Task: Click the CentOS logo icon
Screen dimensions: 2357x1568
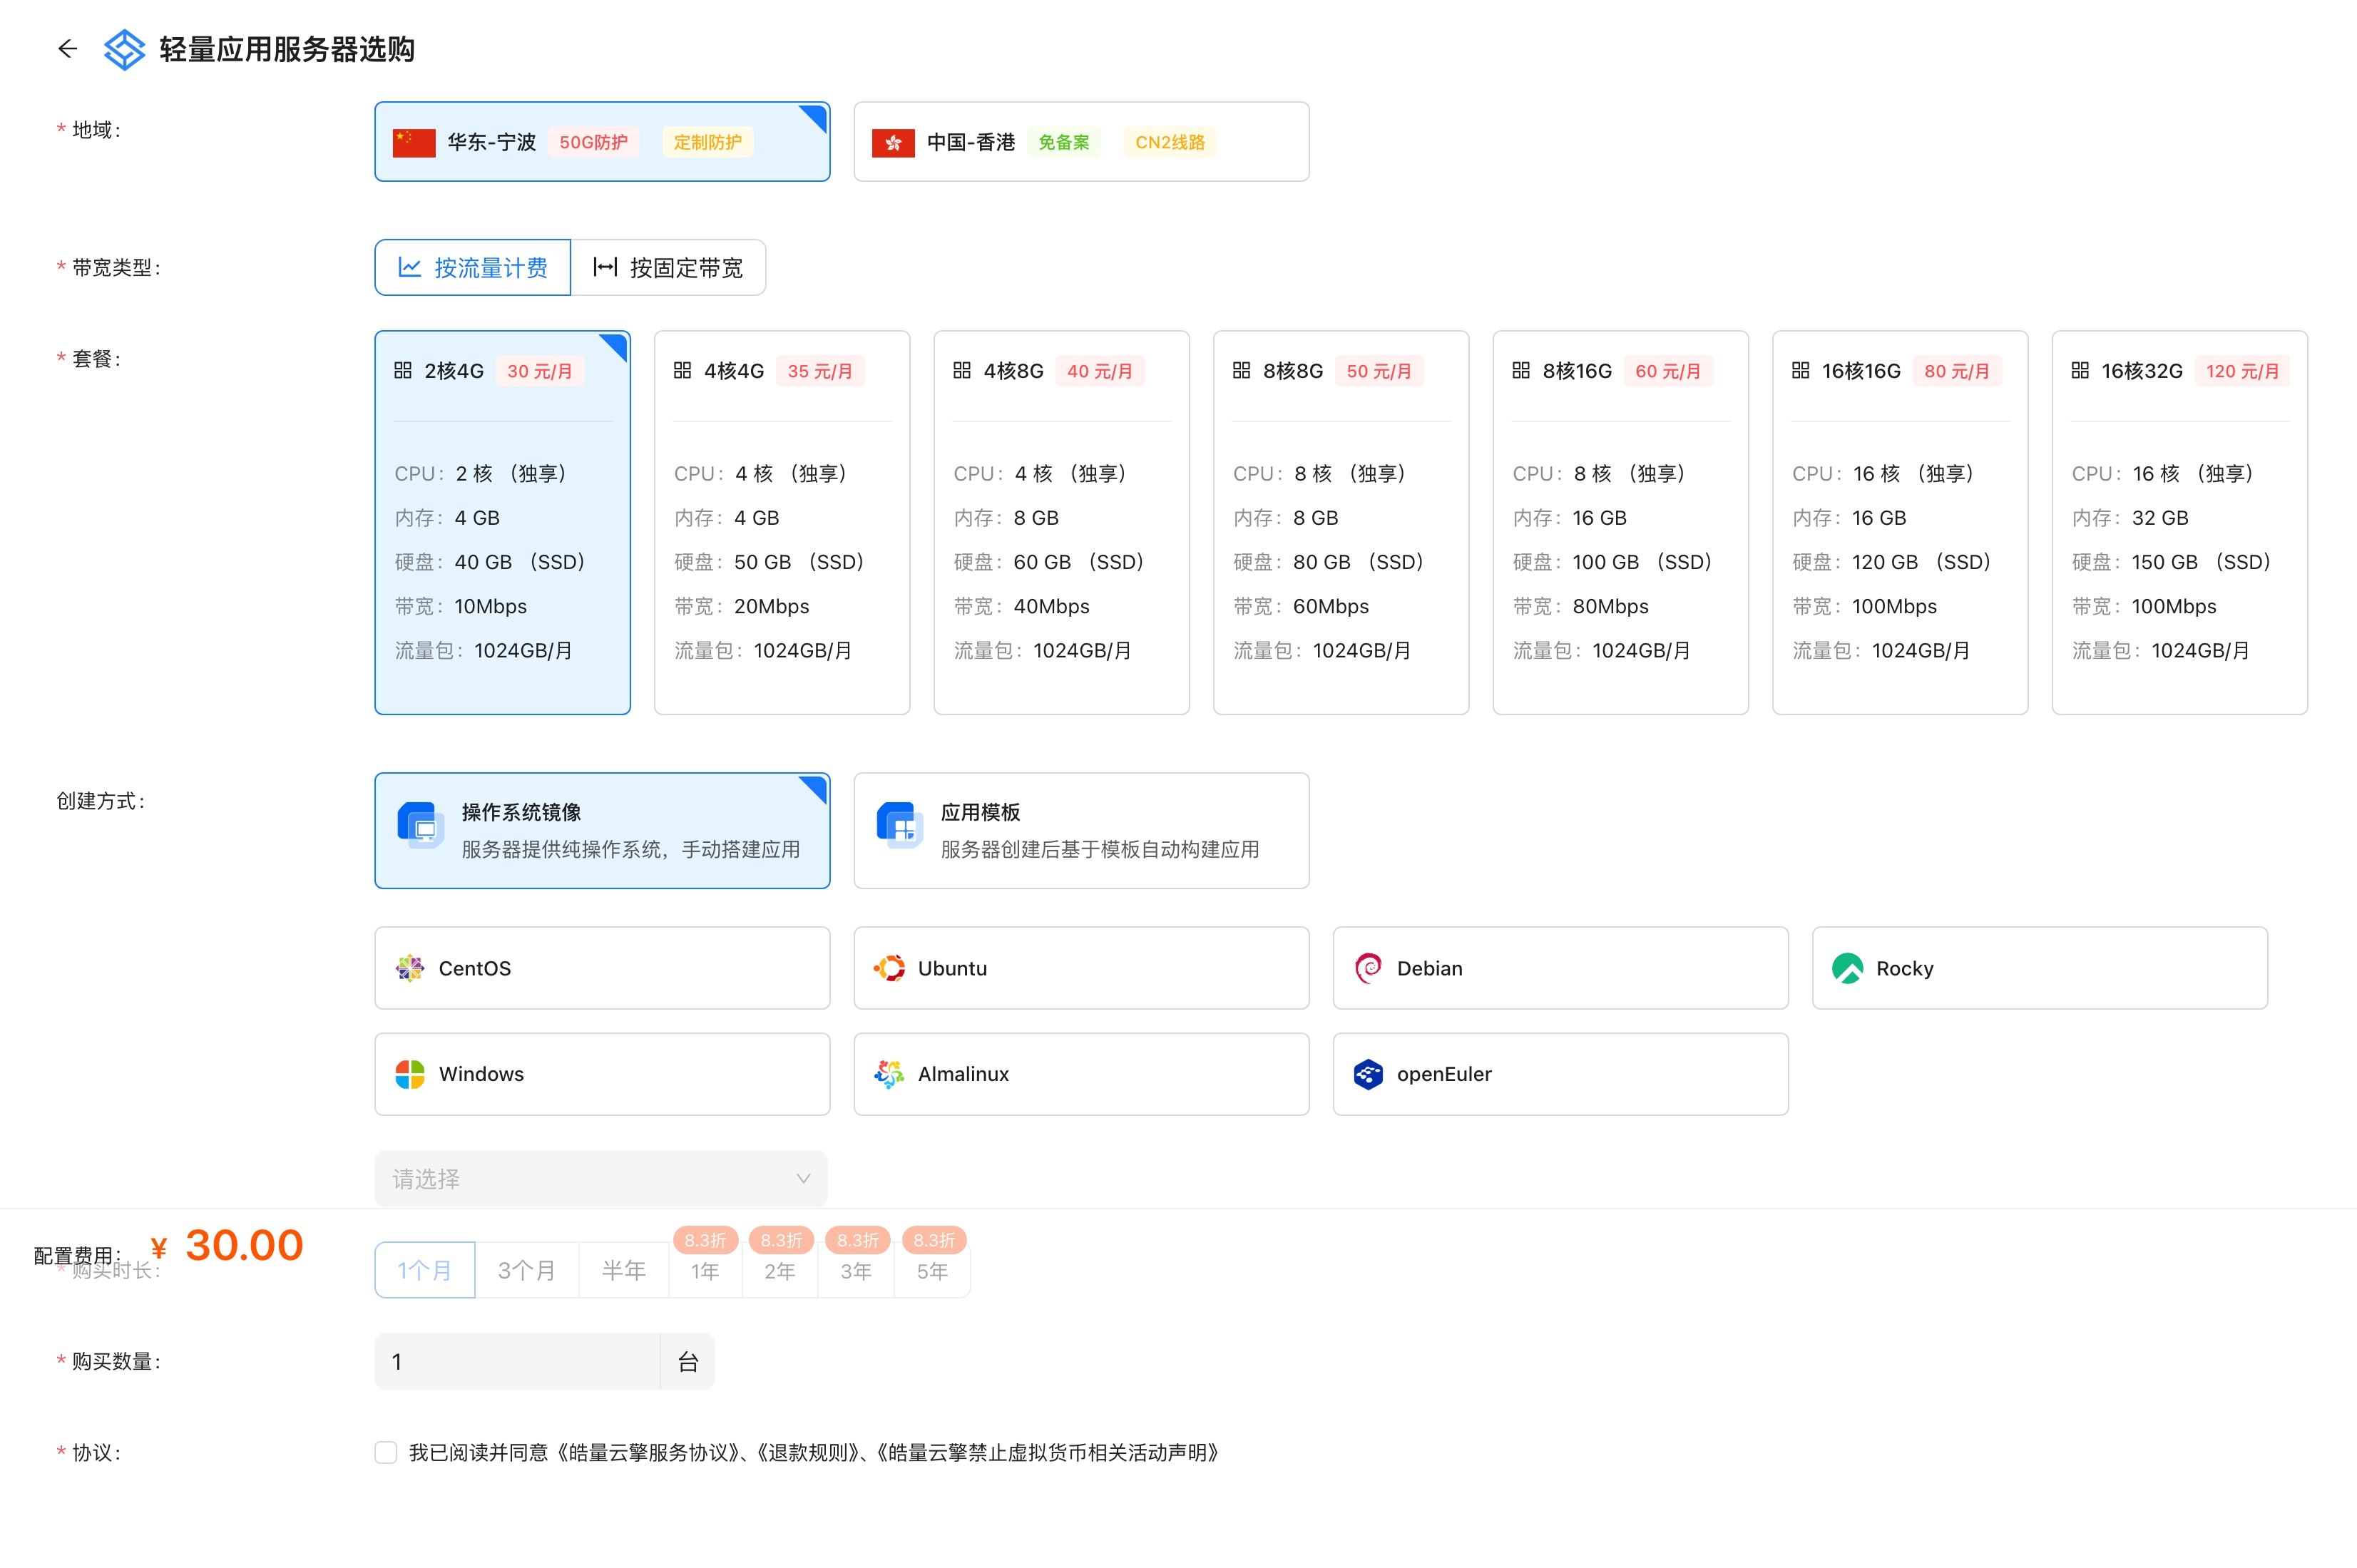Action: (x=410, y=968)
